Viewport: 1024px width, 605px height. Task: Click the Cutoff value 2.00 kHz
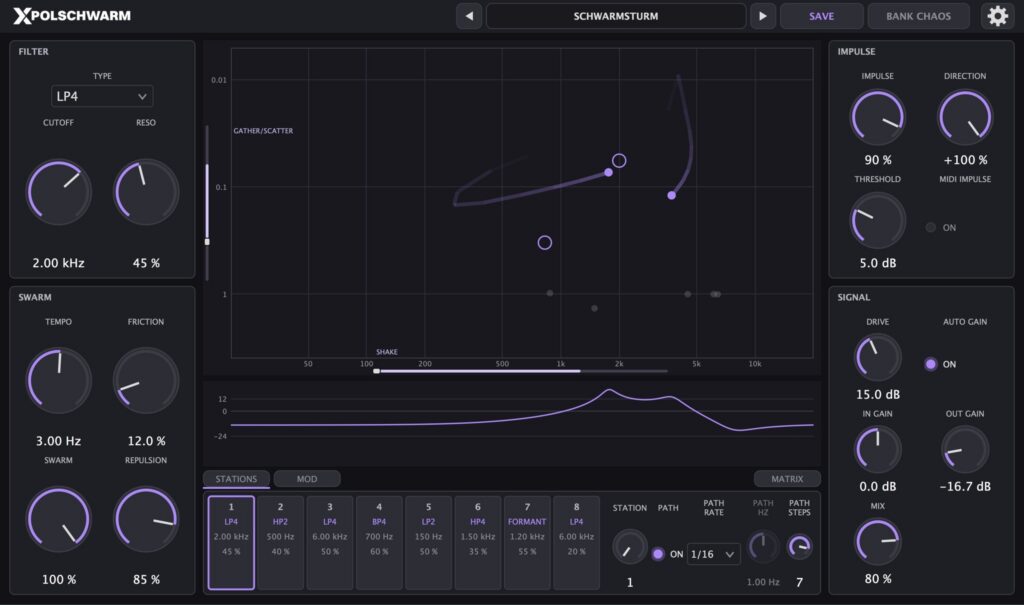(x=59, y=263)
